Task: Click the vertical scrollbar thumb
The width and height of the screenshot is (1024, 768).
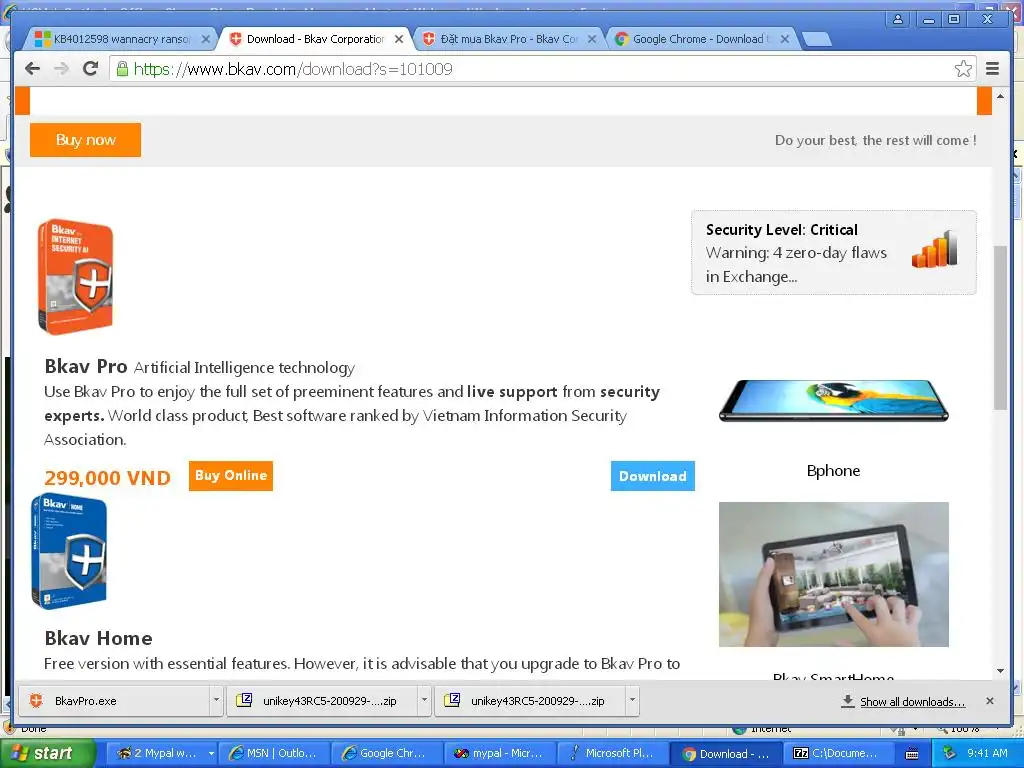Action: coord(1000,327)
